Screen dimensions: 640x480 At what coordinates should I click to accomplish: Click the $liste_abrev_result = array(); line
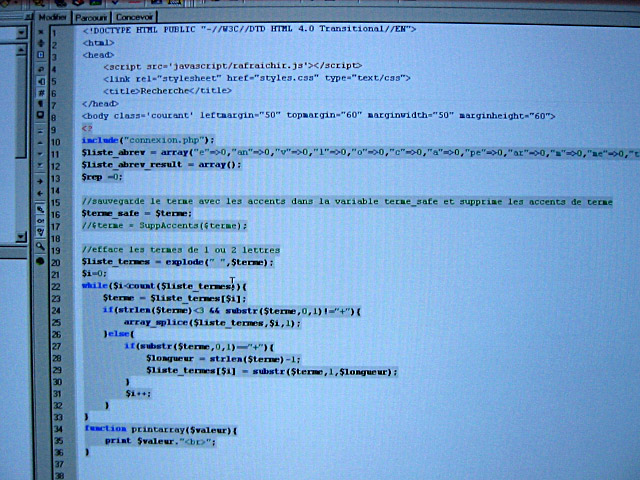point(161,164)
